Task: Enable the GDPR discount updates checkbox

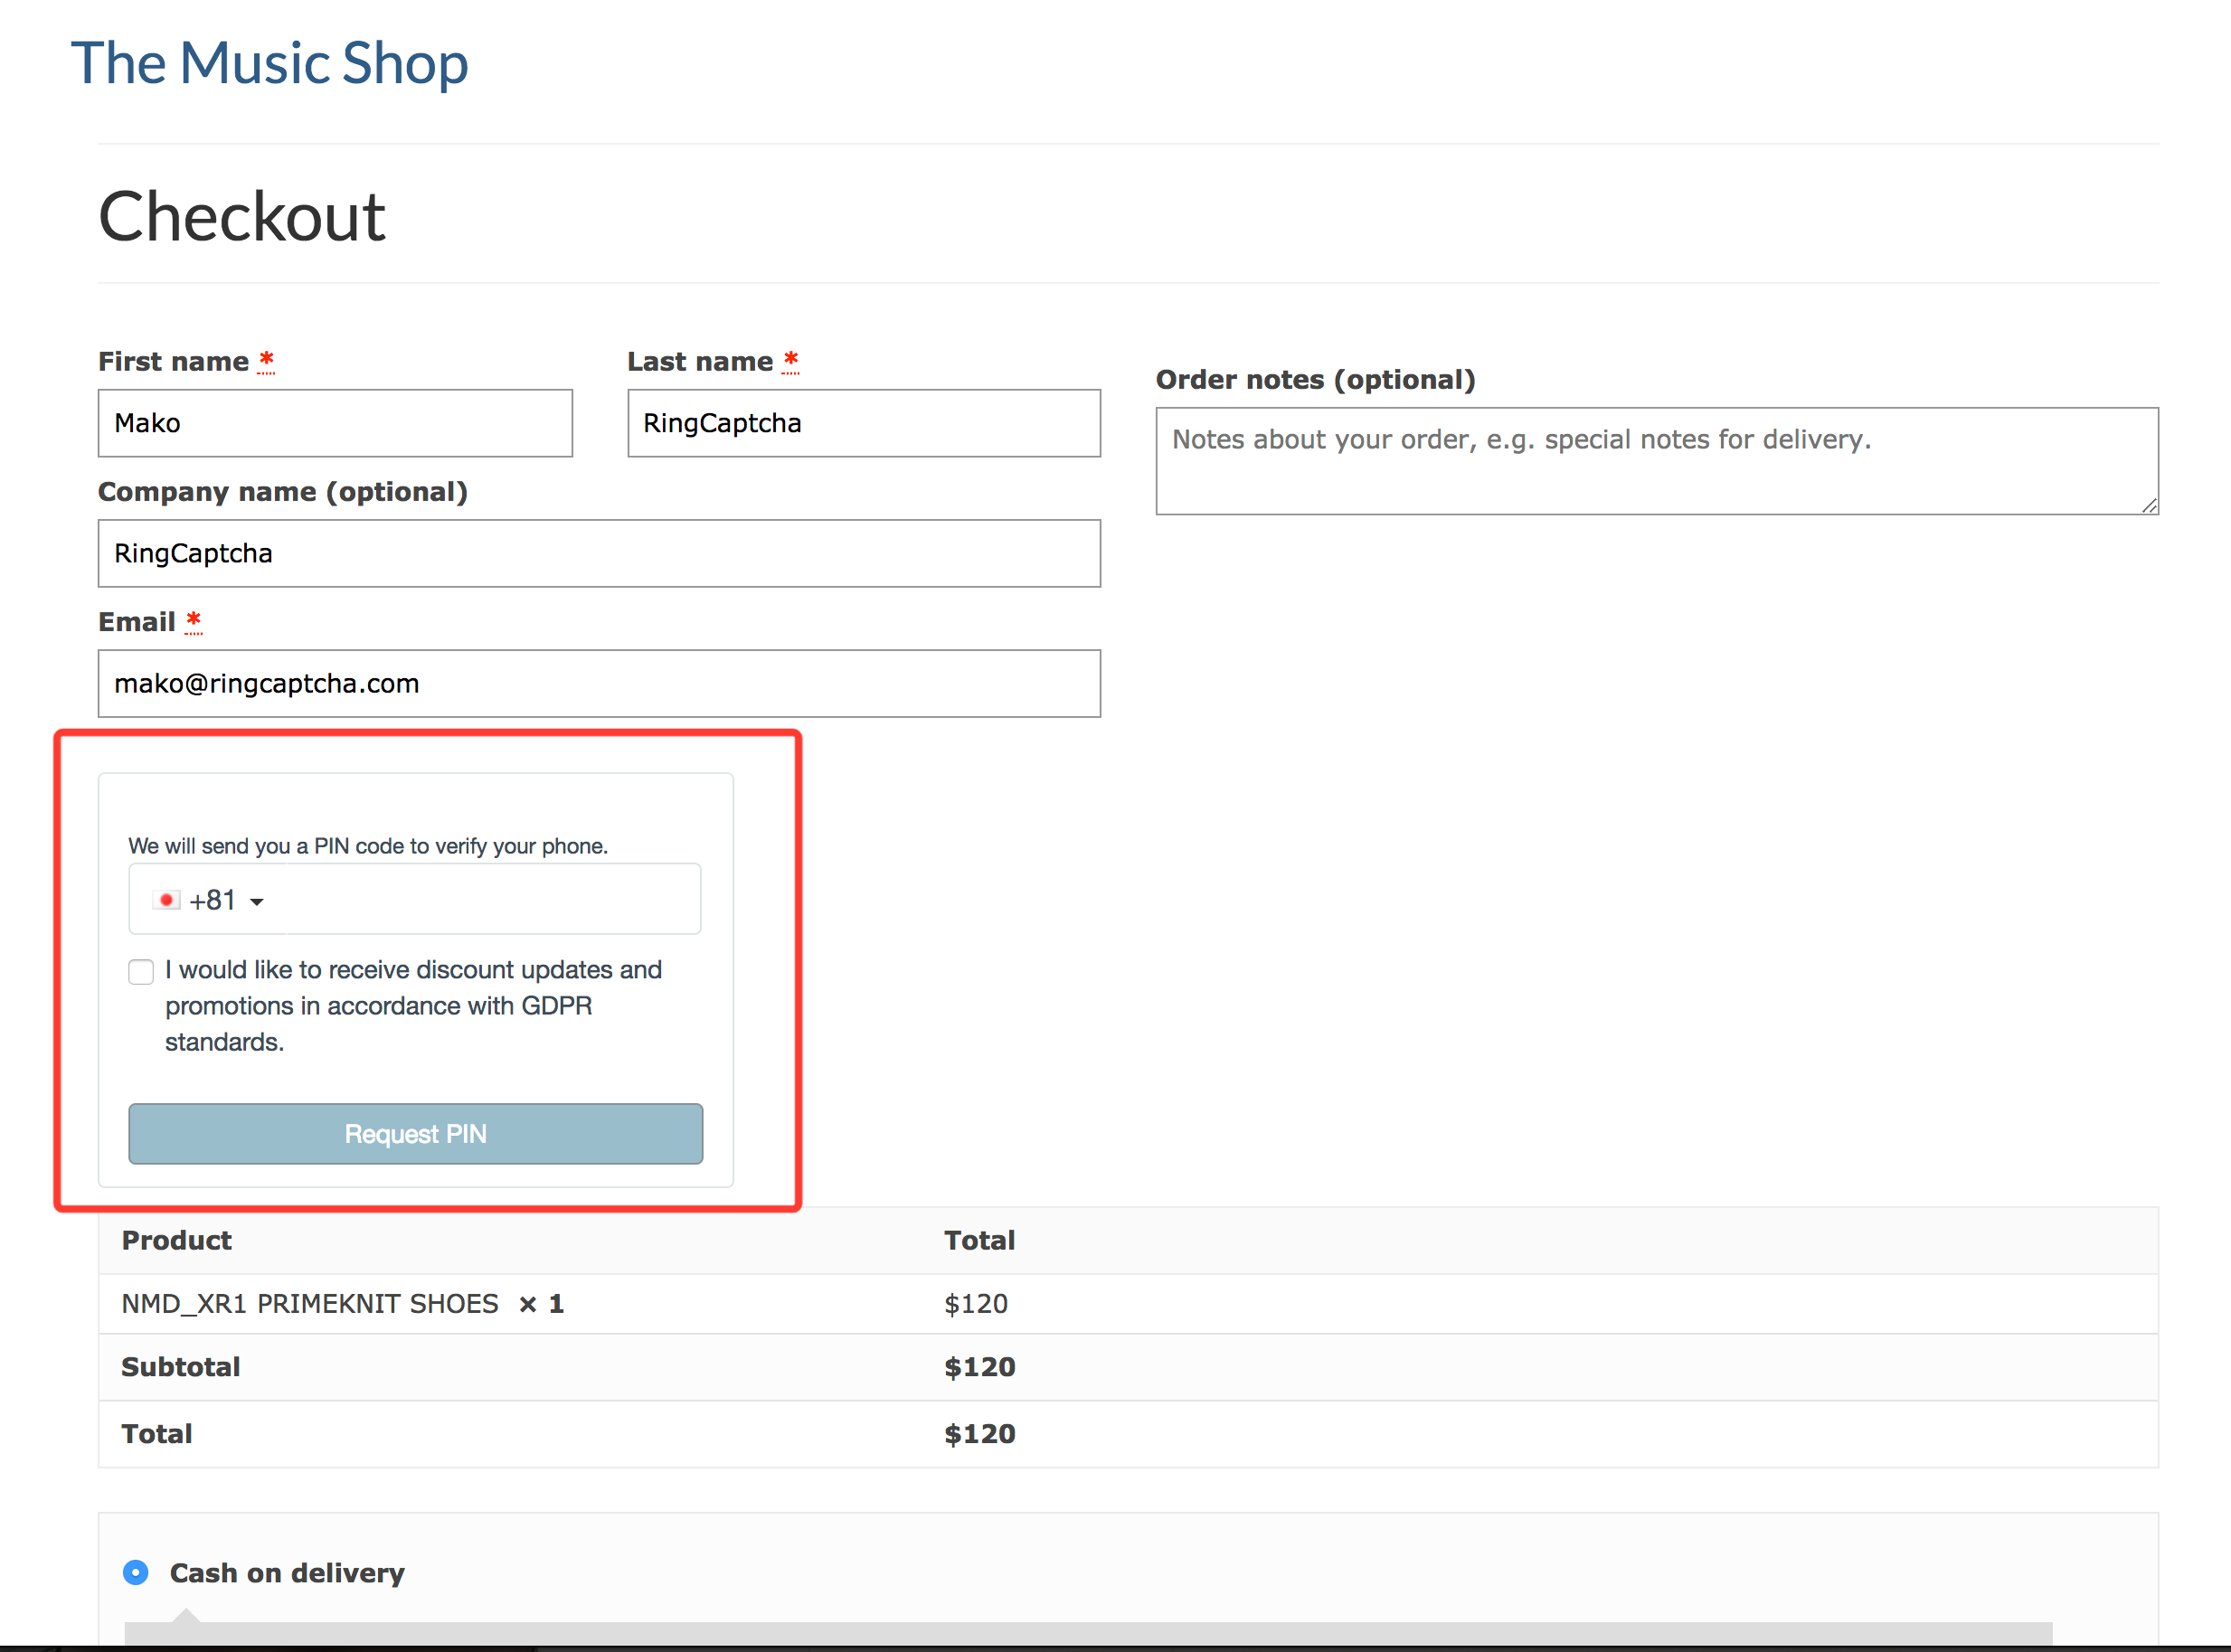Action: (x=141, y=971)
